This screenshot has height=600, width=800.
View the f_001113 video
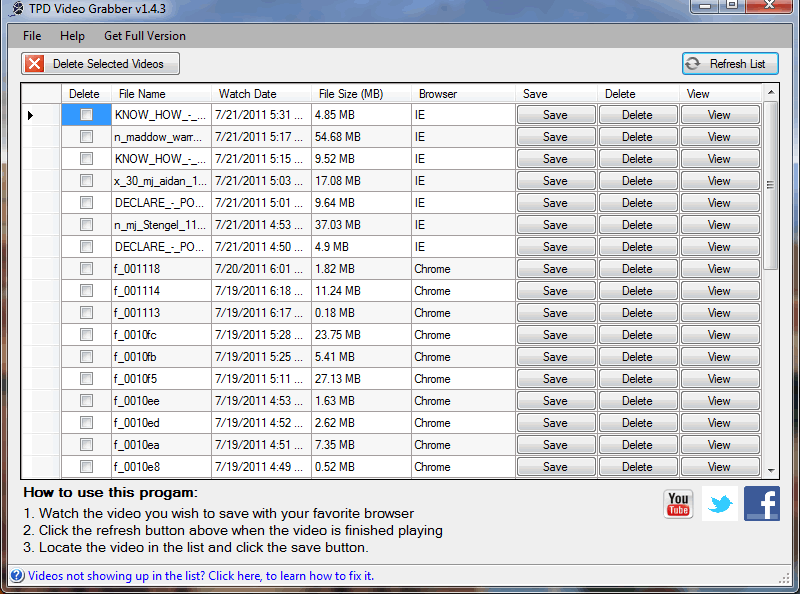pos(720,313)
